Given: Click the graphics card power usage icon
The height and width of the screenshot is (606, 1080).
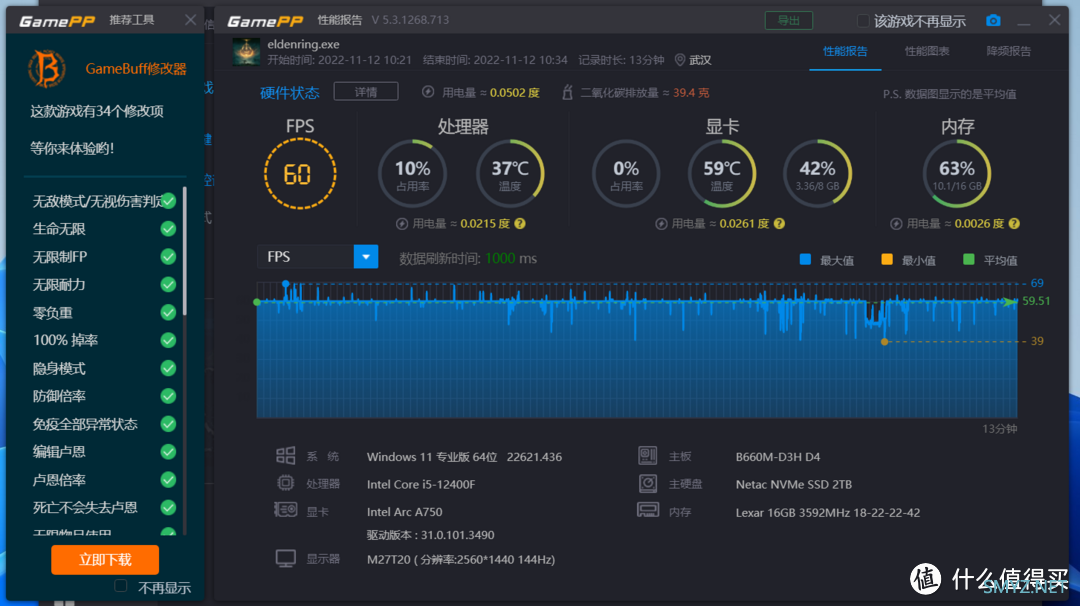Looking at the screenshot, I should (661, 224).
